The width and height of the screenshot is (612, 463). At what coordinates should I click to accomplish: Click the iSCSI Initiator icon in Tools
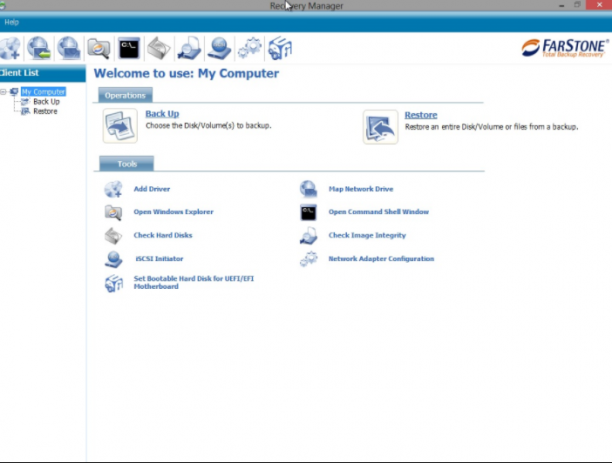114,259
